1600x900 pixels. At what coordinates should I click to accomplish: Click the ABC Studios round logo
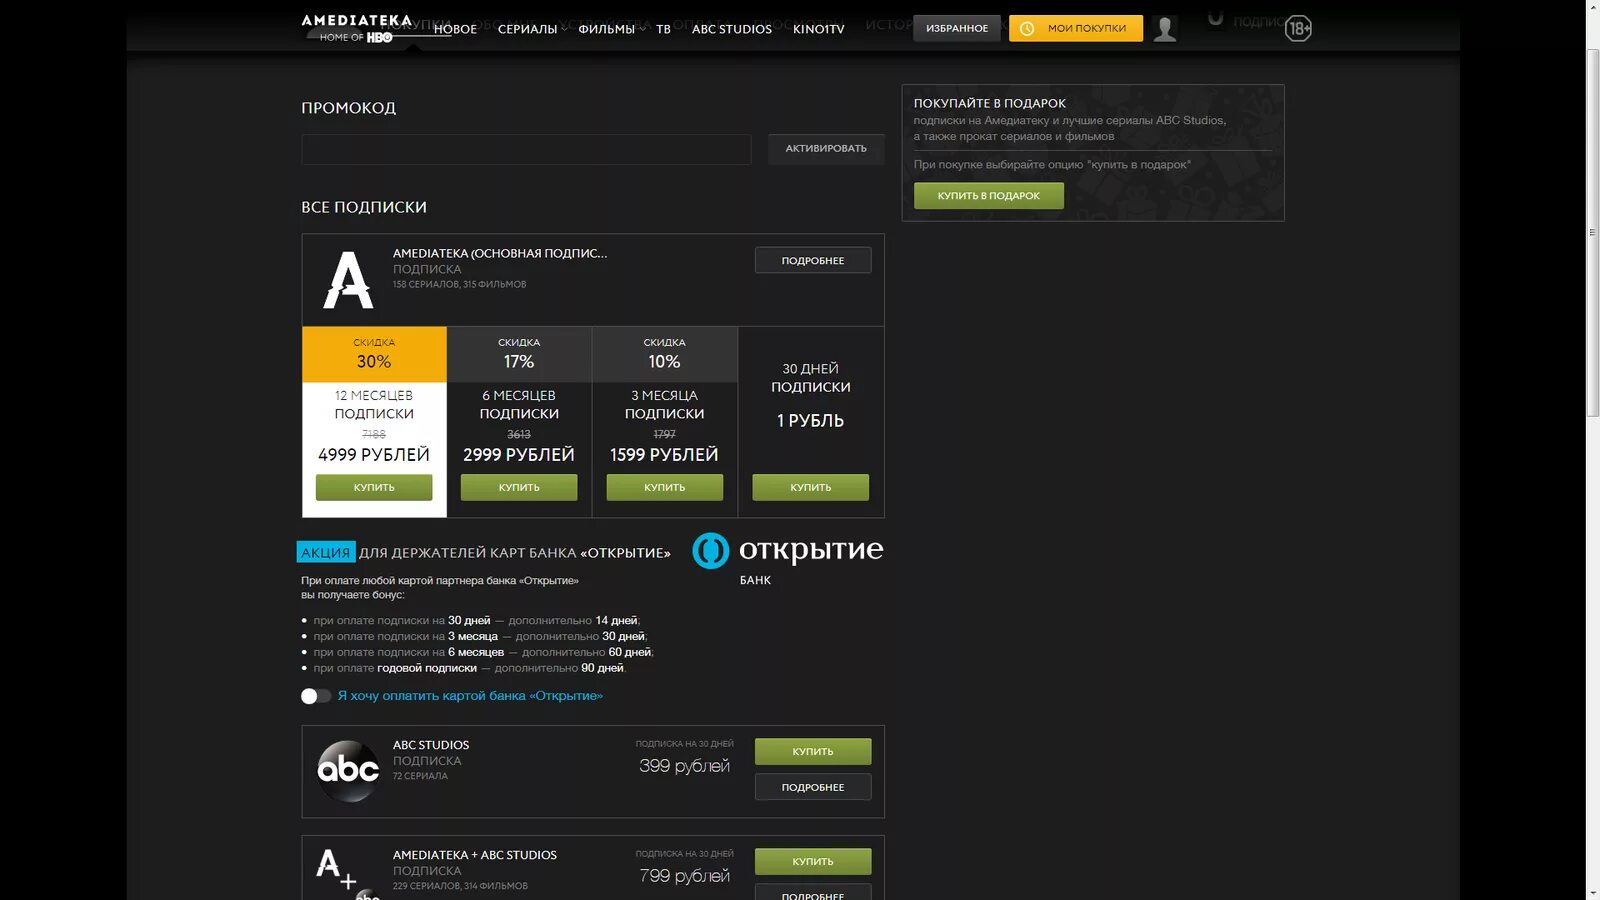click(x=348, y=770)
